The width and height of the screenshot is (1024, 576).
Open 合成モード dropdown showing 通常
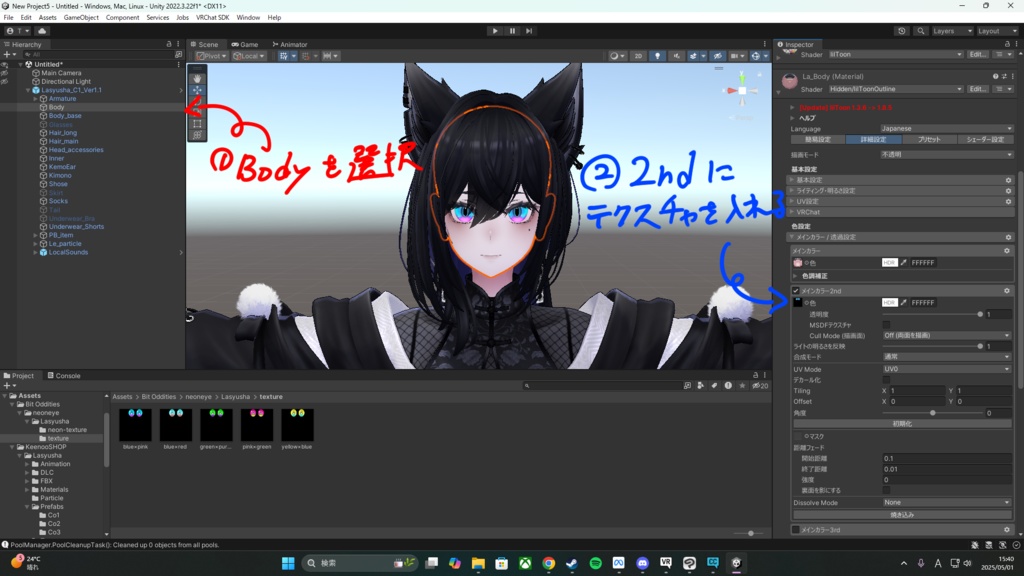(x=946, y=357)
